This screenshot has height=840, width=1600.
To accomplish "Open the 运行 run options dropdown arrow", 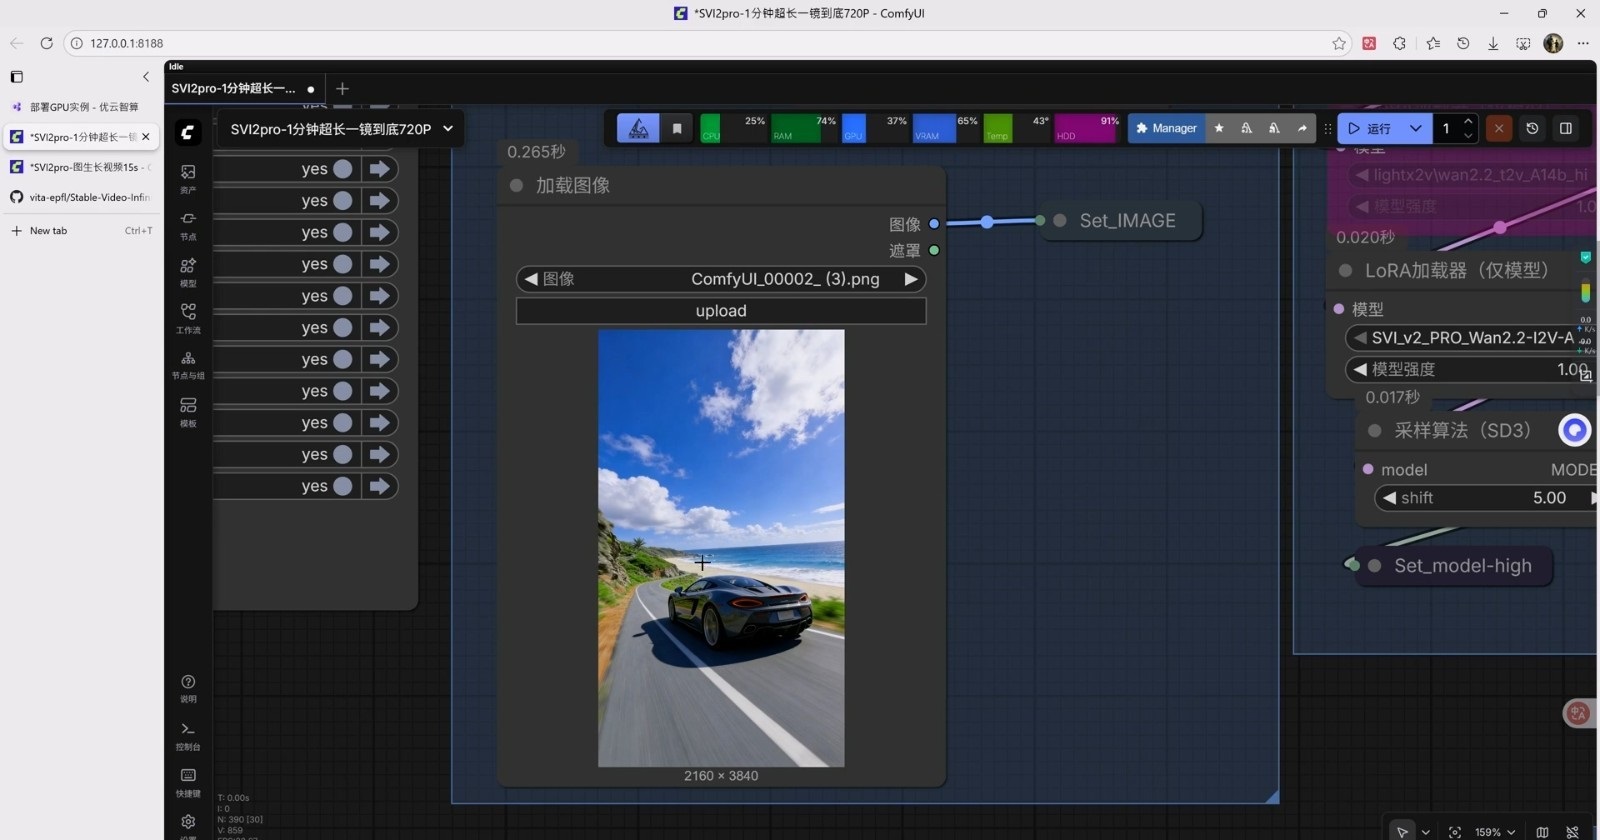I will pyautogui.click(x=1415, y=128).
